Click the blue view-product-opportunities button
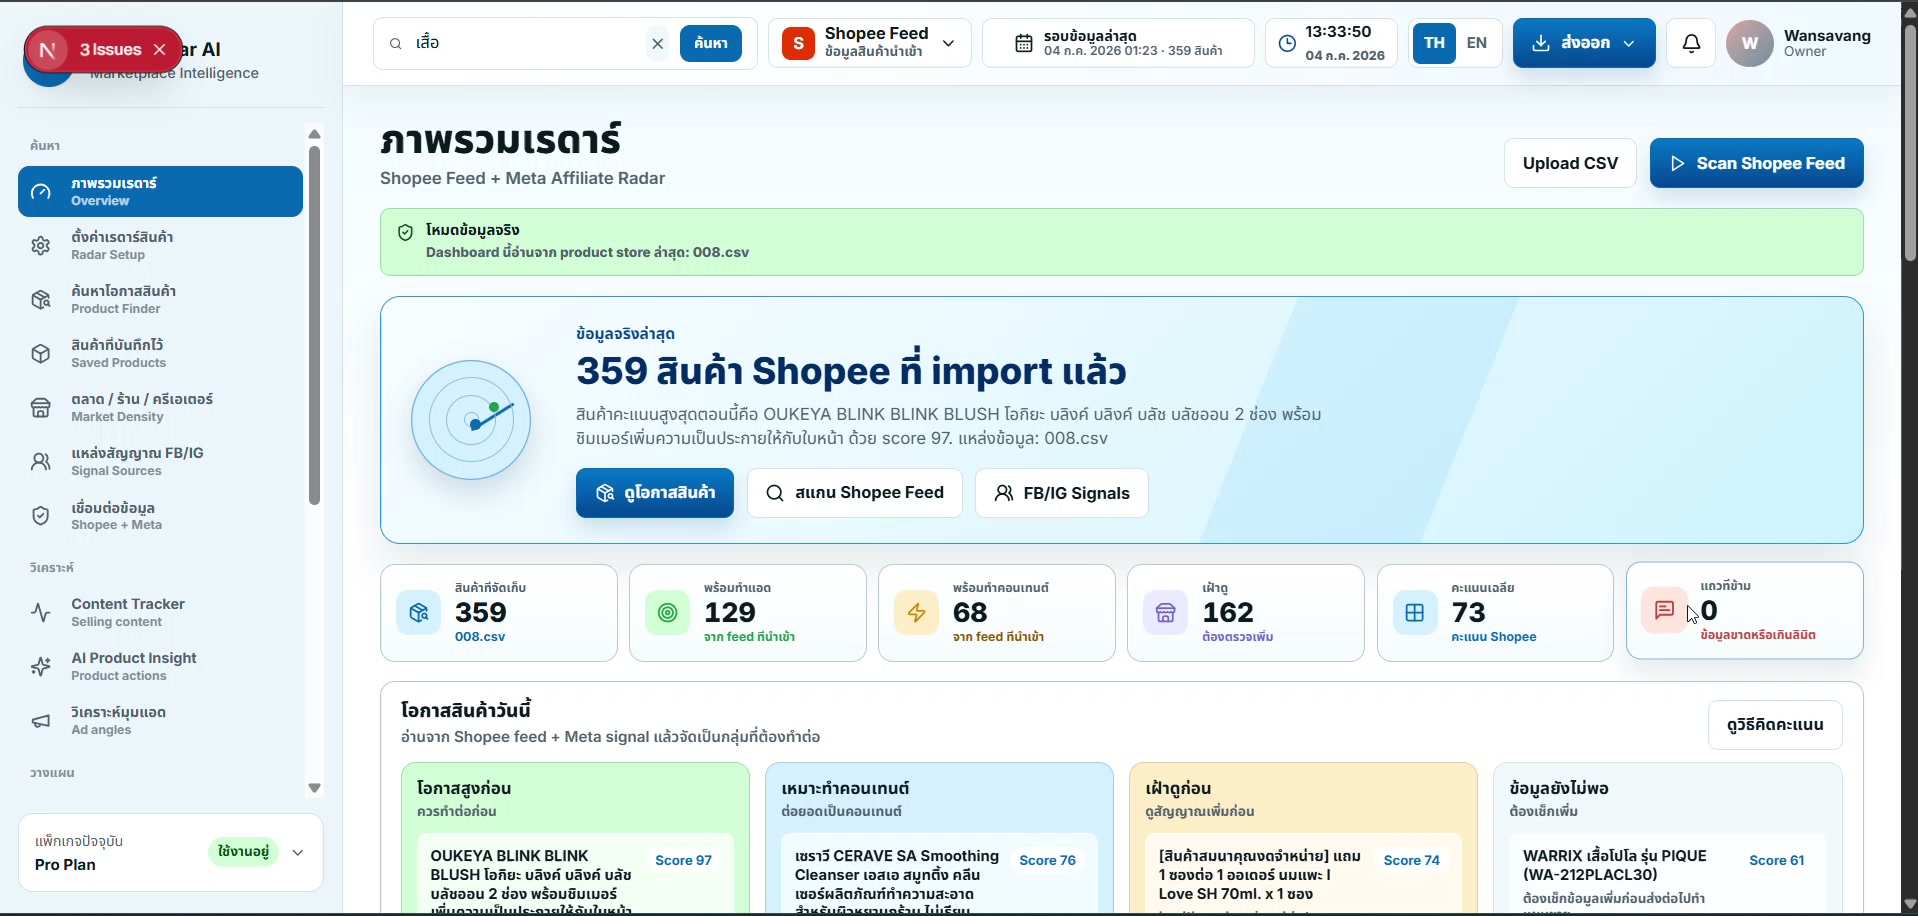Image resolution: width=1918 pixels, height=916 pixels. [x=655, y=493]
